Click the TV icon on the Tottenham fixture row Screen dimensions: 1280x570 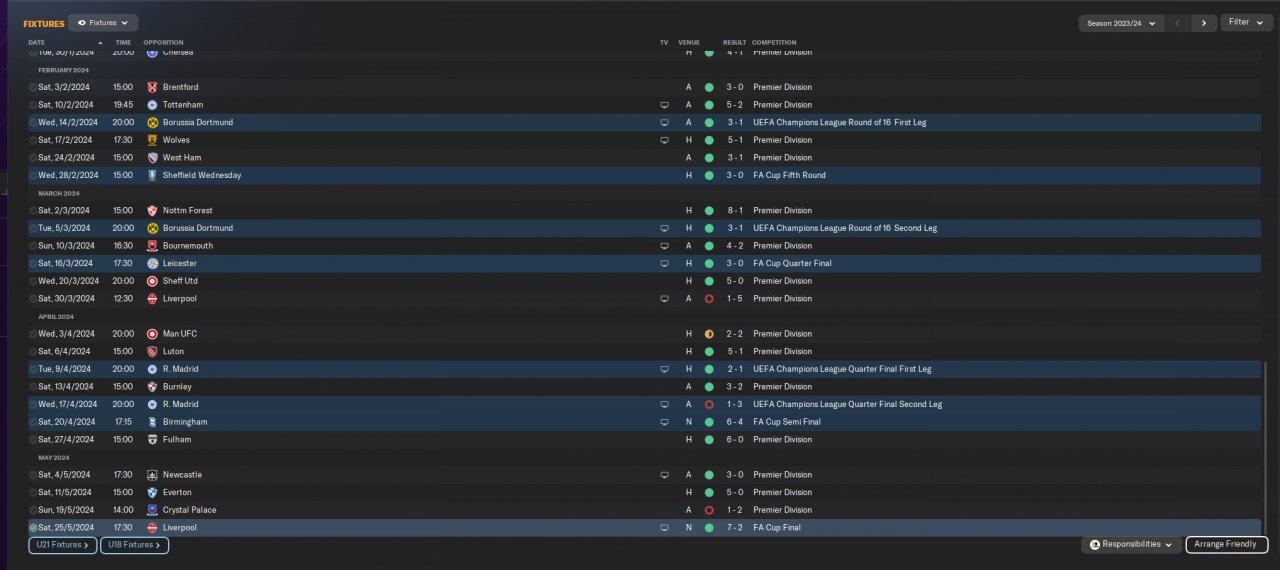(664, 105)
